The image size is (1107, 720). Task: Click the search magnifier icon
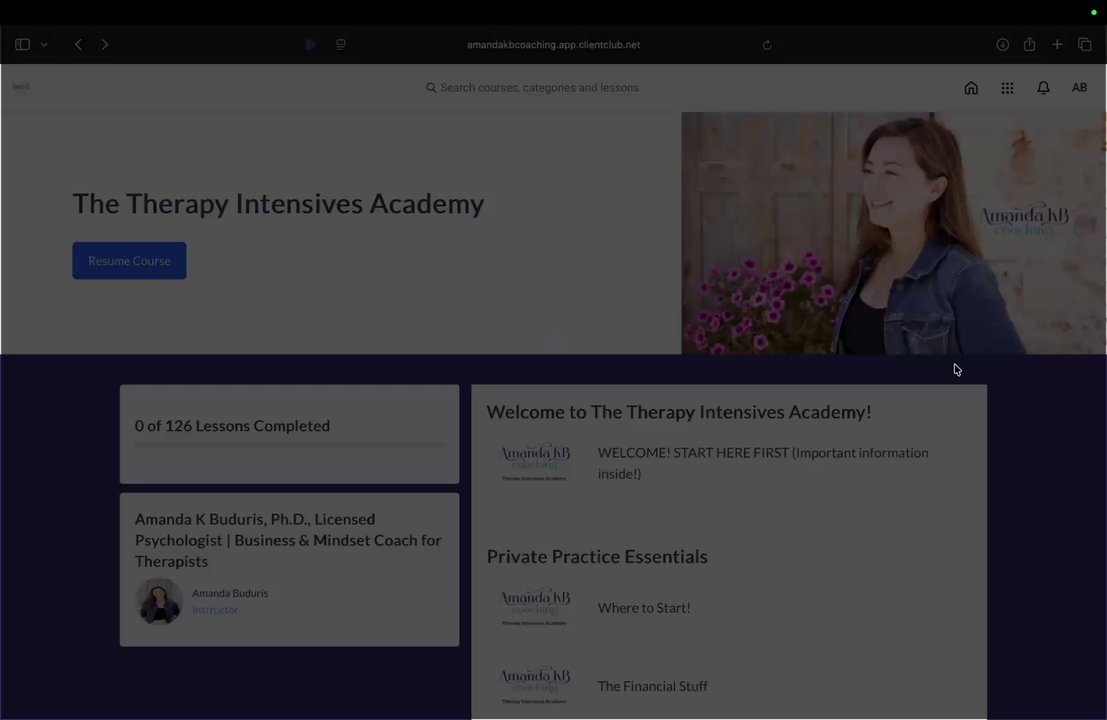(x=431, y=88)
